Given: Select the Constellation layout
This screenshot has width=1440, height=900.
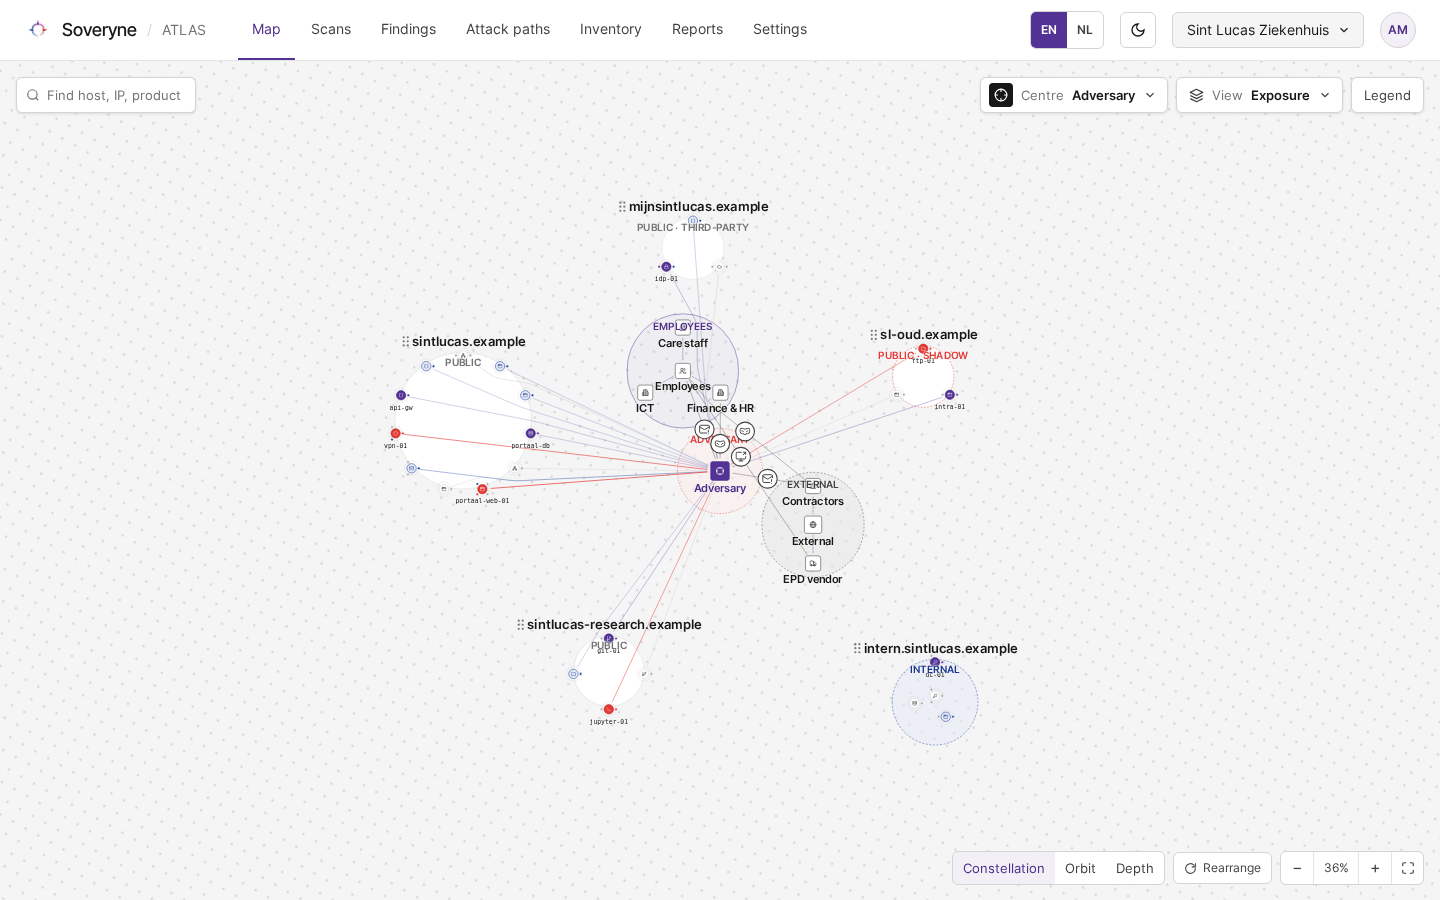Looking at the screenshot, I should (x=1003, y=868).
